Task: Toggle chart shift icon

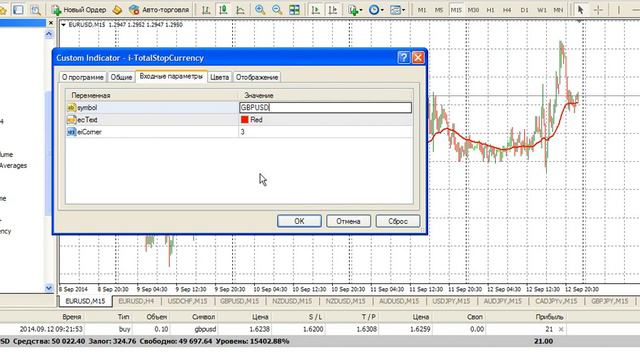Action: pos(333,9)
